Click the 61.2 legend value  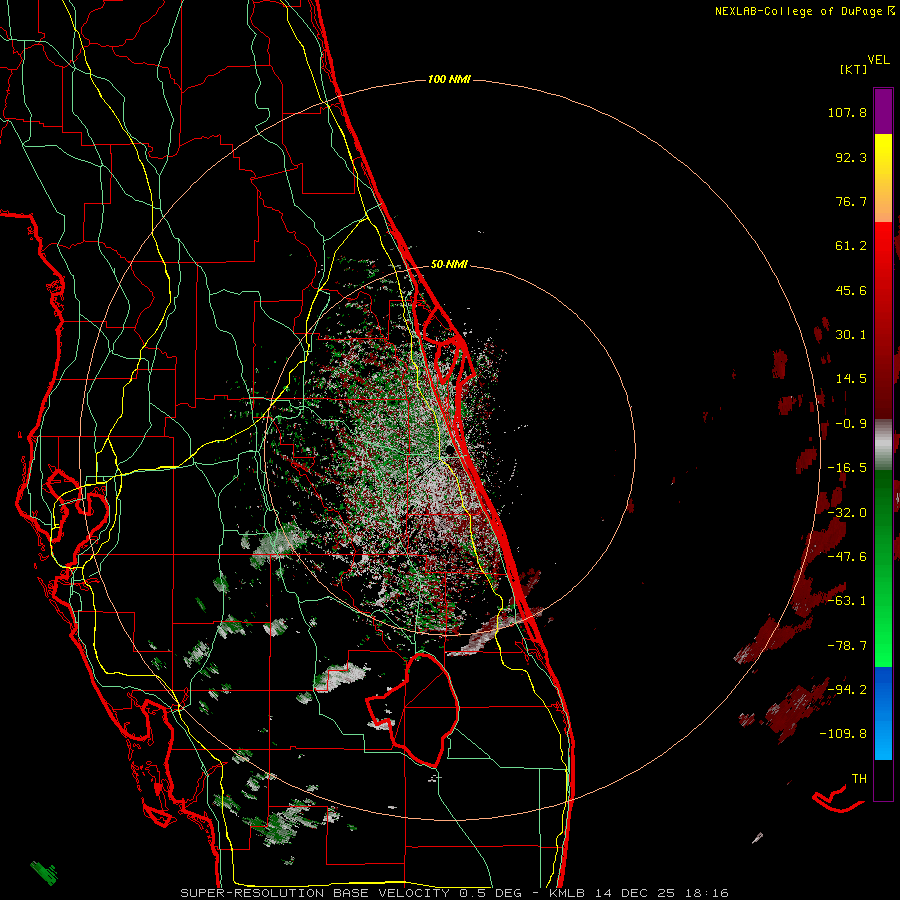(x=851, y=246)
